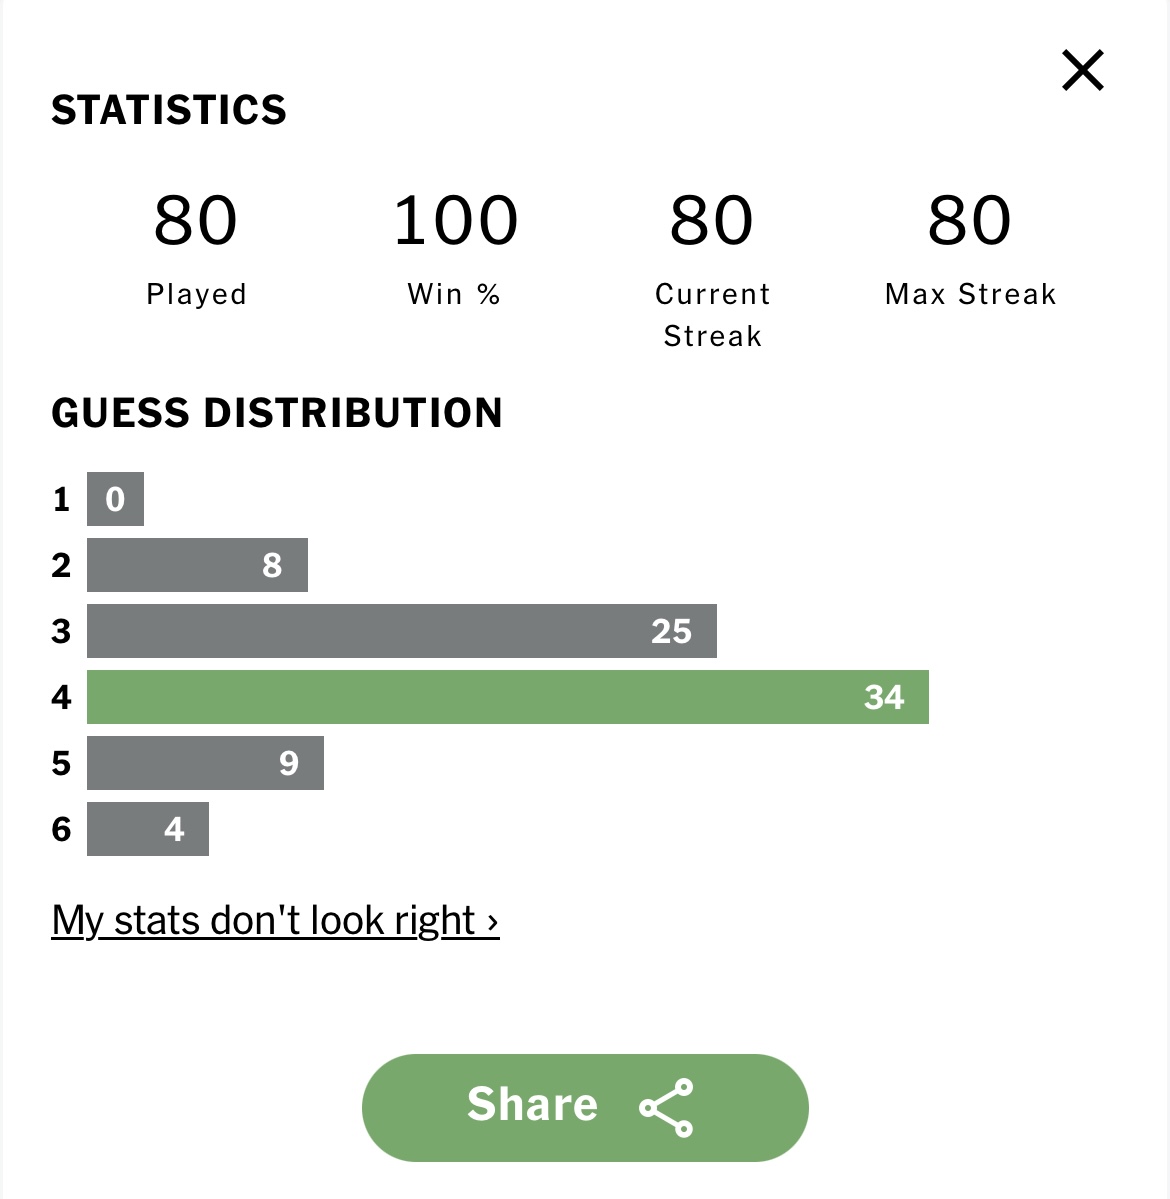Open the "My stats don't look right" link
Image resolution: width=1170 pixels, height=1199 pixels.
coord(275,920)
